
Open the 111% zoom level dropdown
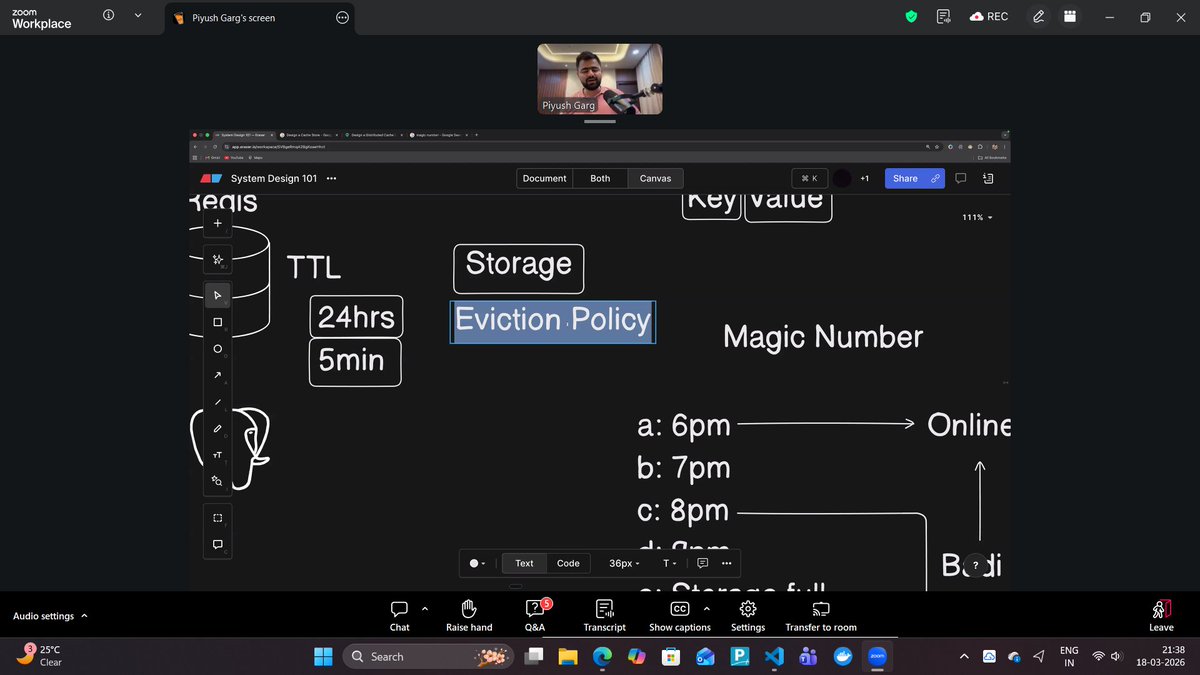pos(977,217)
